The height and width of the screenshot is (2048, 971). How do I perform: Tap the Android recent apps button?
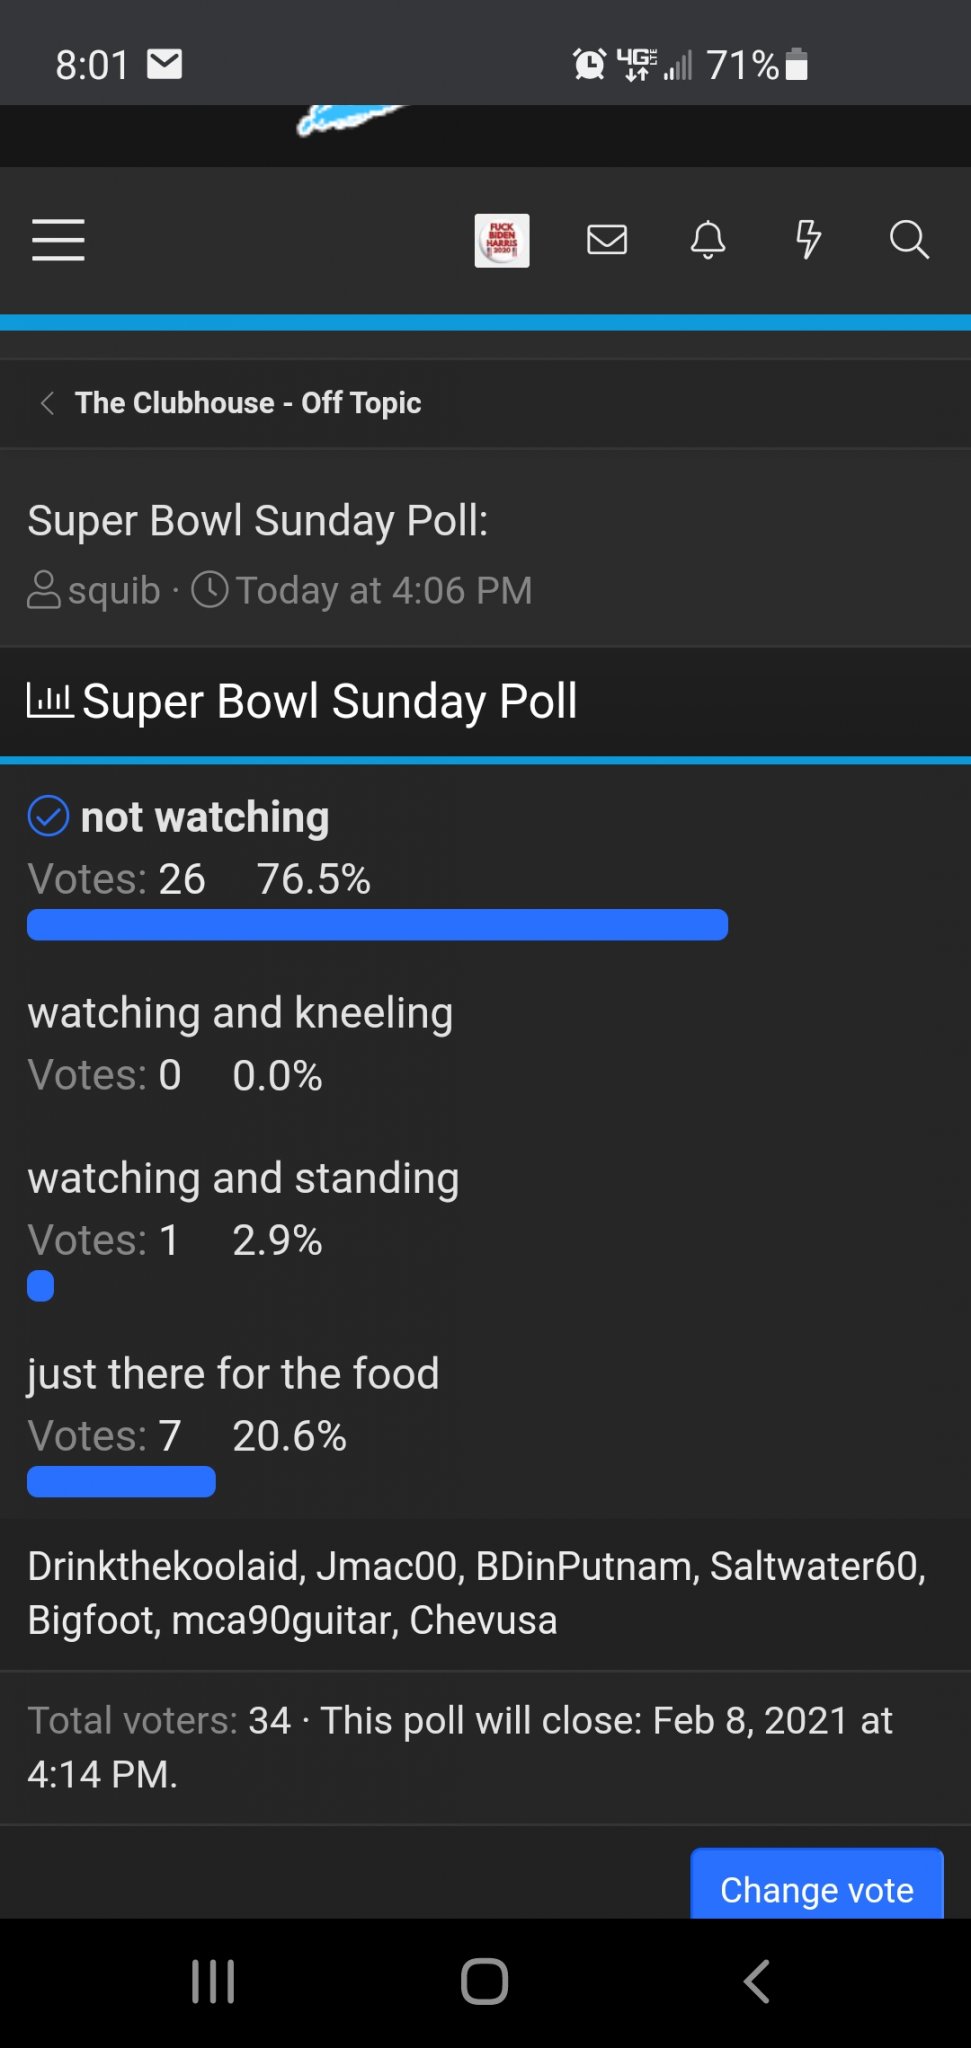click(x=213, y=1981)
